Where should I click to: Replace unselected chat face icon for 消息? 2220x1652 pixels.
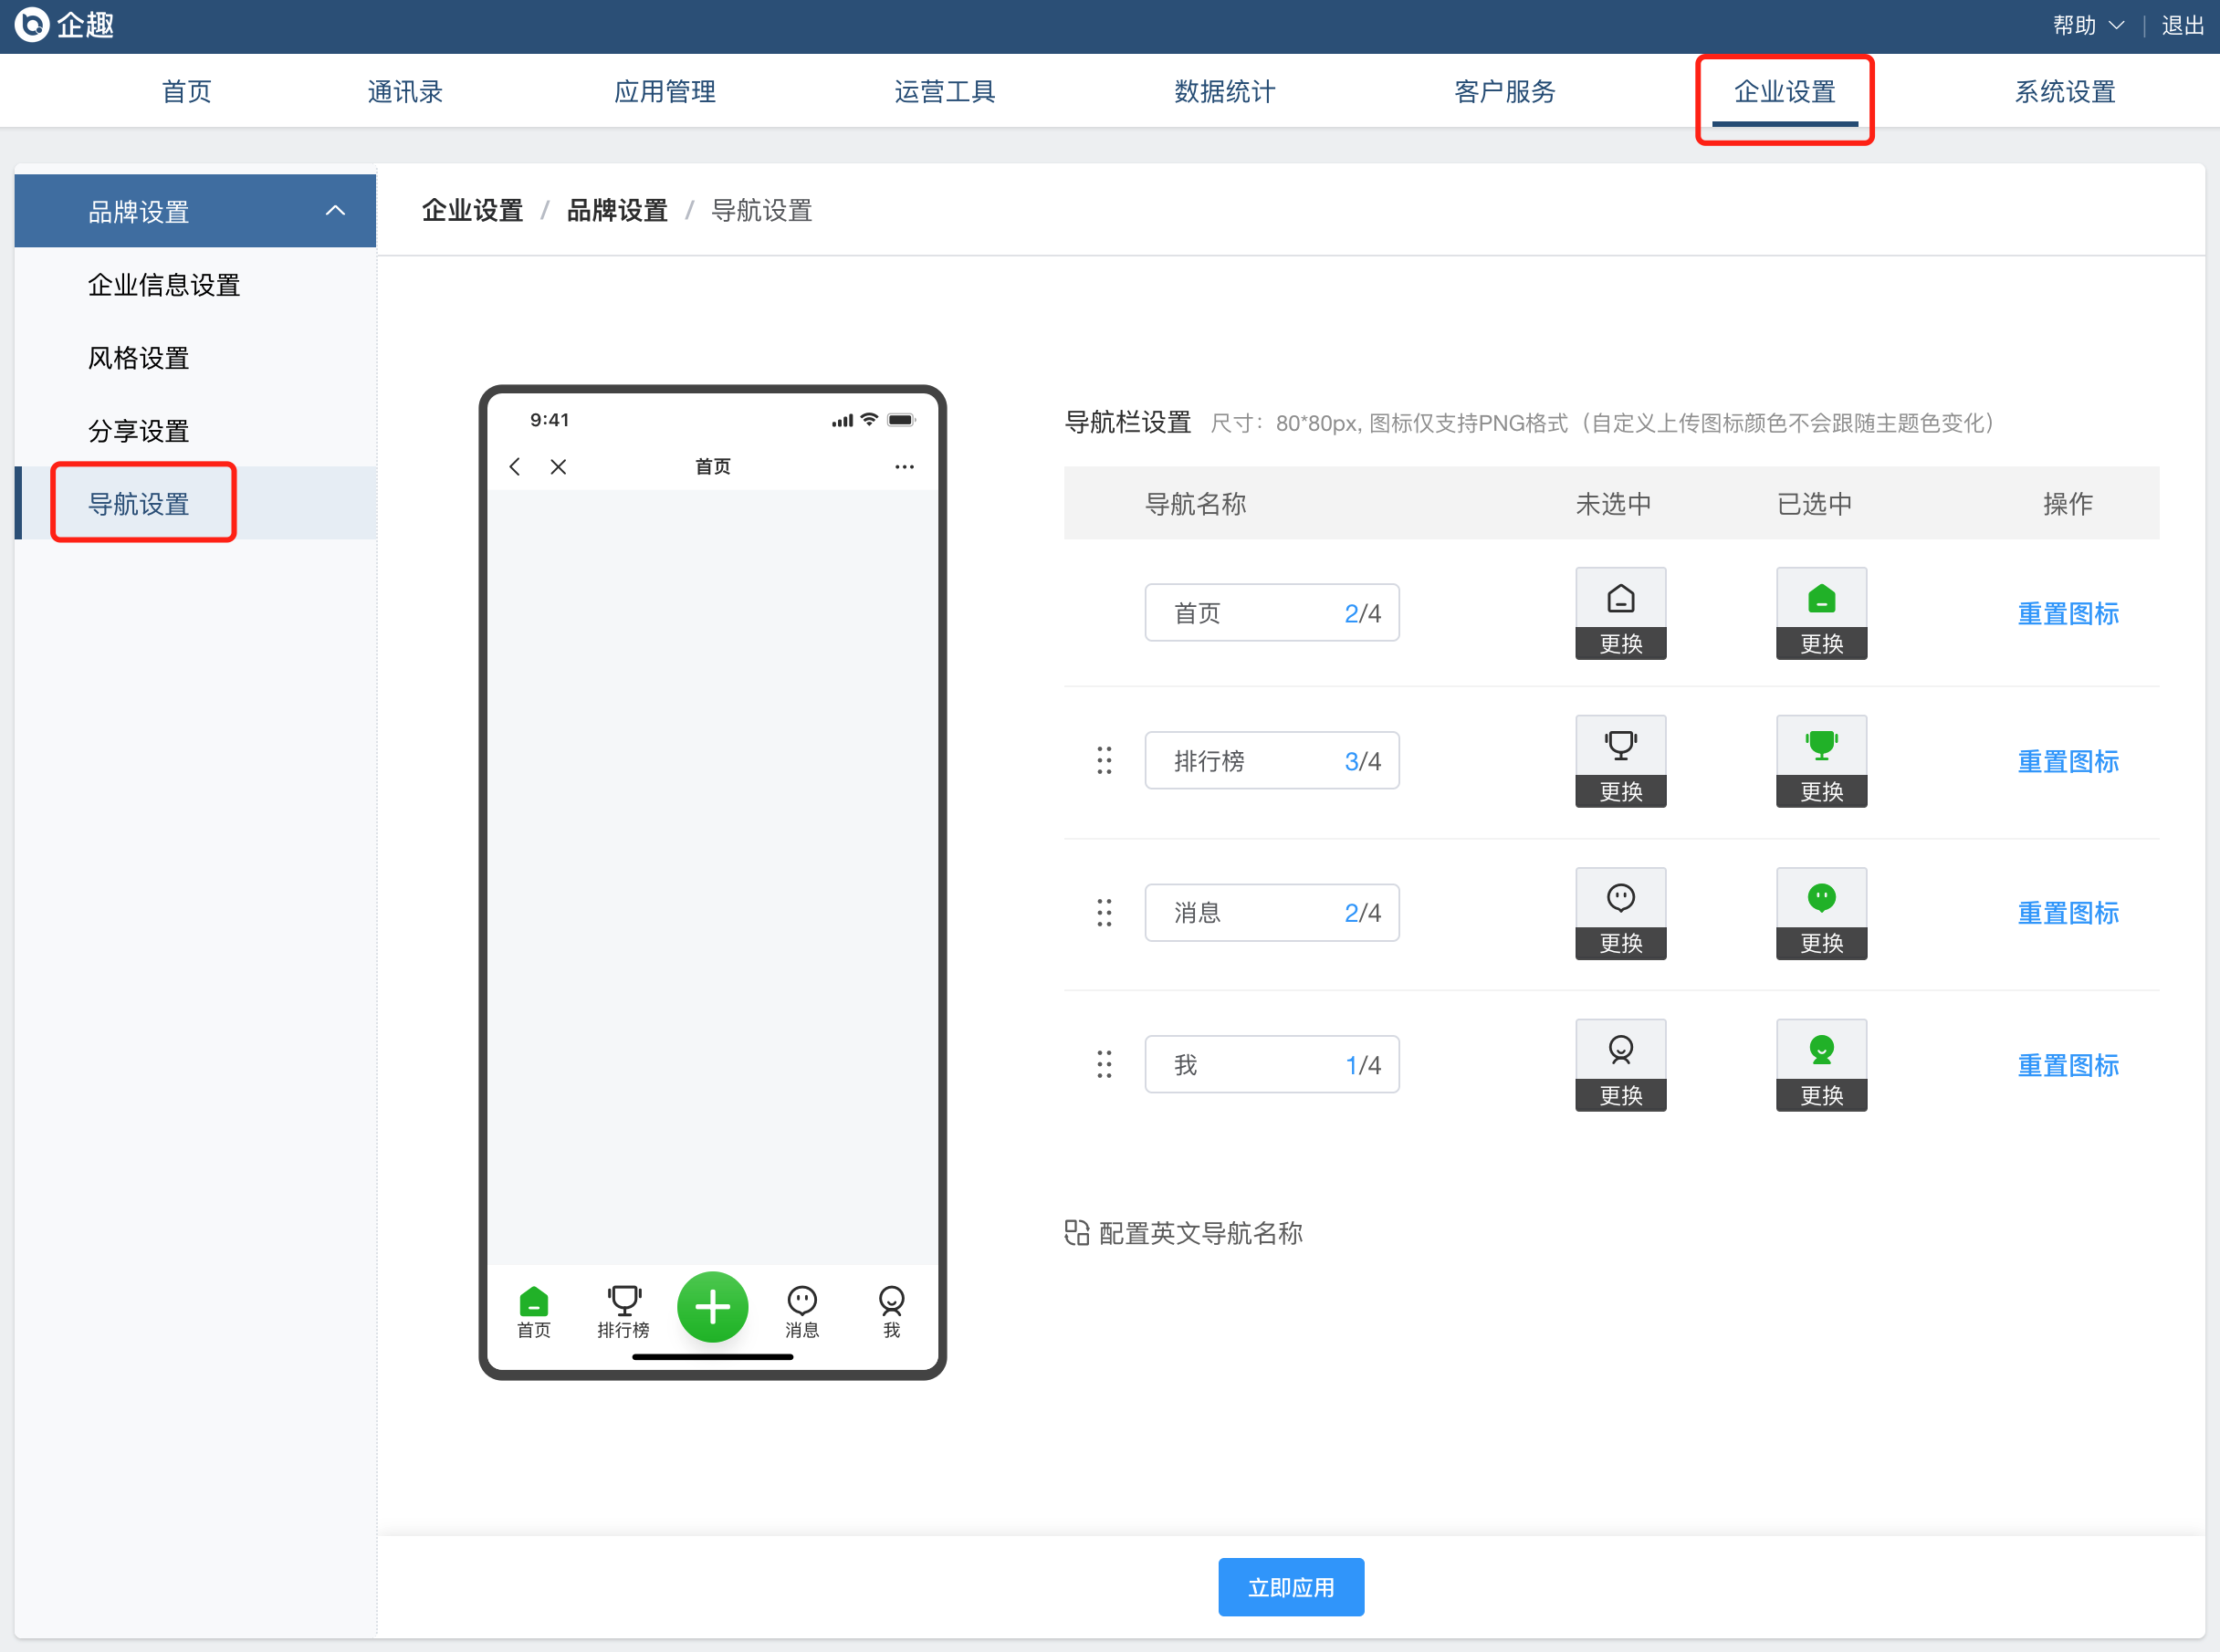point(1620,942)
